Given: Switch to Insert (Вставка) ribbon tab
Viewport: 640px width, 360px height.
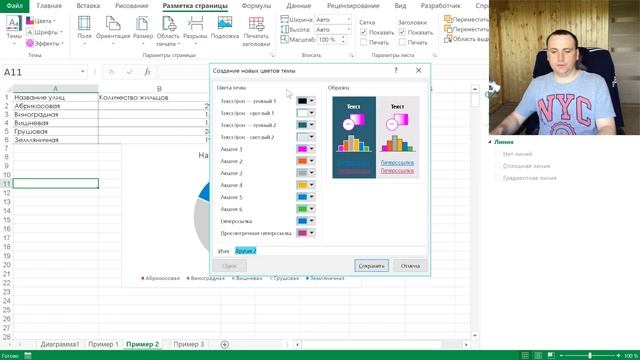Looking at the screenshot, I should tap(88, 6).
